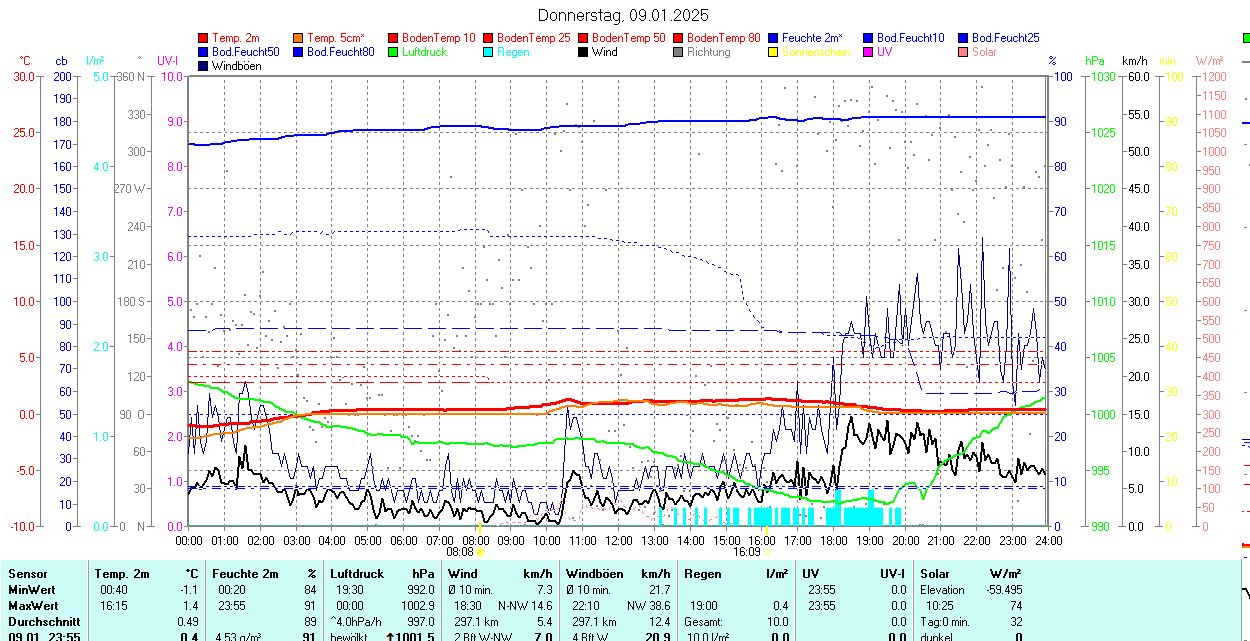The image size is (1250, 641).
Task: Click the cyan Regen legend square
Action: click(488, 52)
